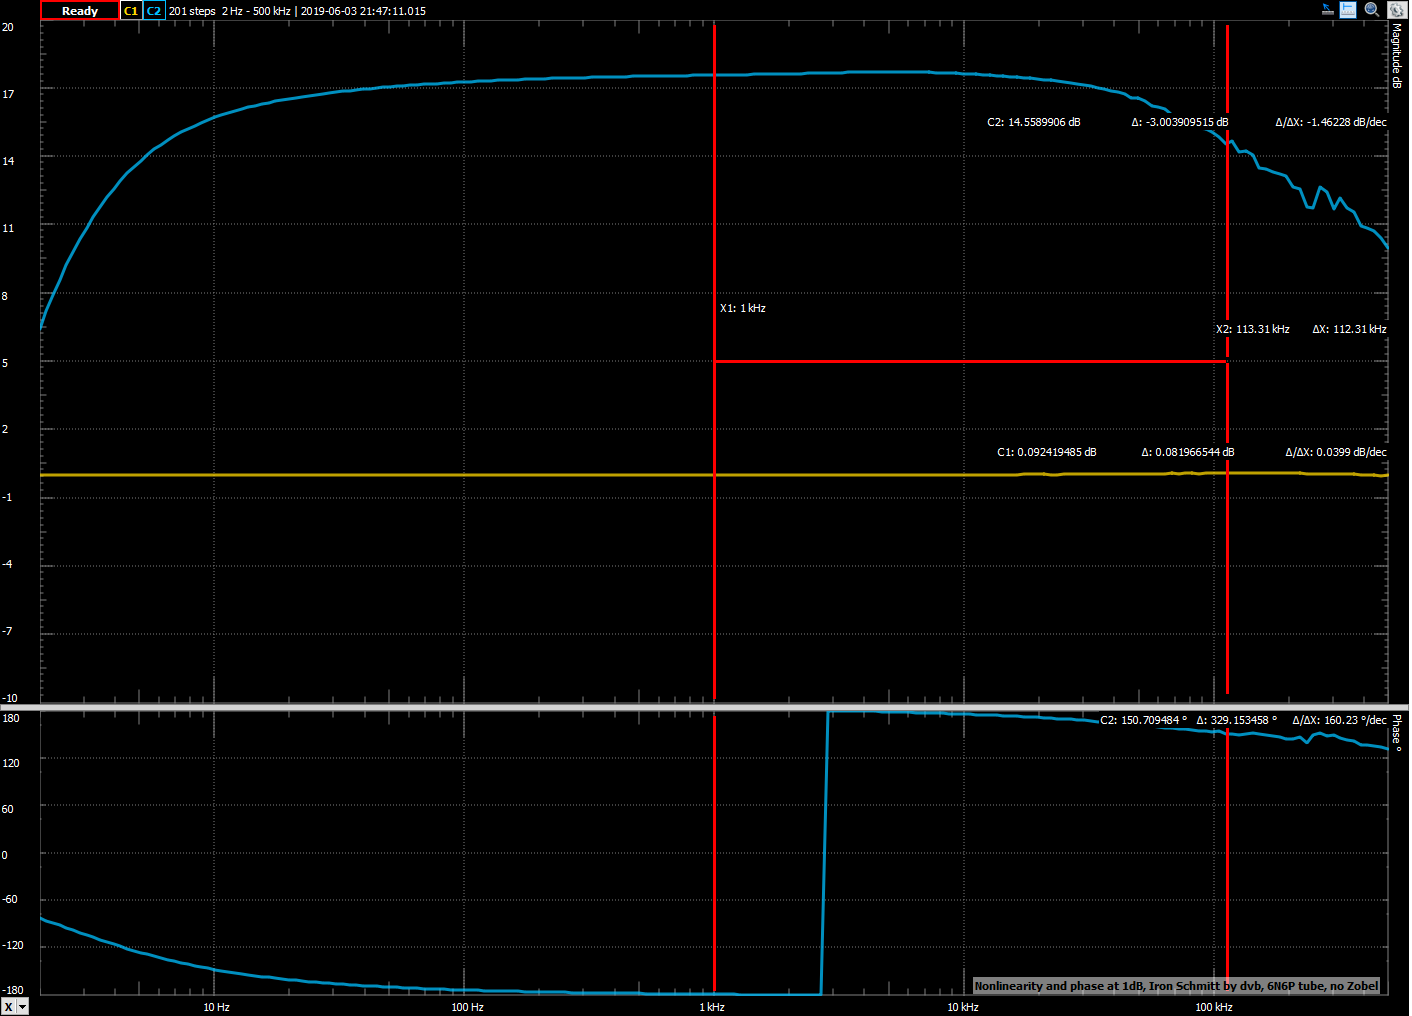The width and height of the screenshot is (1412, 1016).
Task: Activate the cursor measurement tool
Action: tap(1349, 10)
